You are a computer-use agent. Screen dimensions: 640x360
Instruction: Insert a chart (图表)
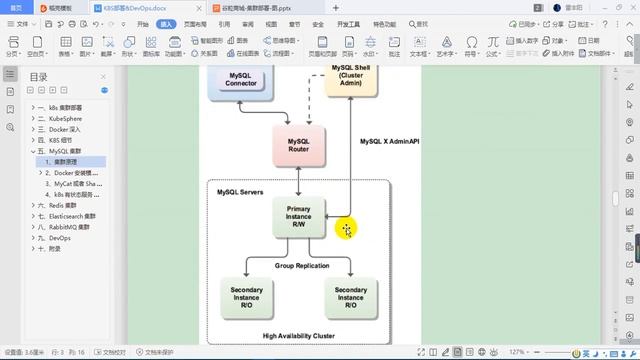point(238,40)
